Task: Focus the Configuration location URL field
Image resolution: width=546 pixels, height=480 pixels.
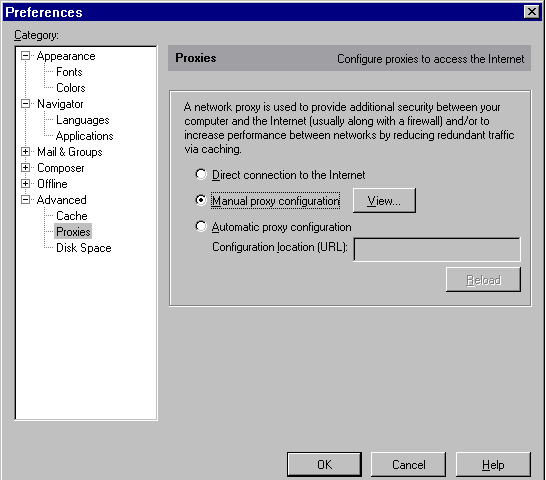Action: (437, 249)
